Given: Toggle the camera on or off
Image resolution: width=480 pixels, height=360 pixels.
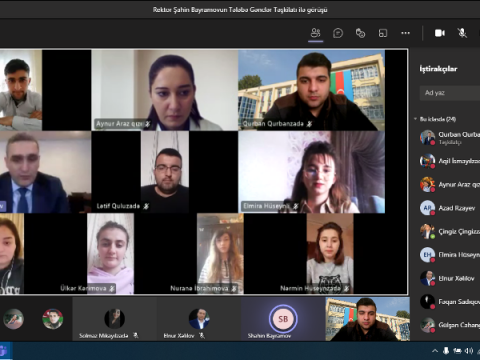Looking at the screenshot, I should pyautogui.click(x=440, y=33).
